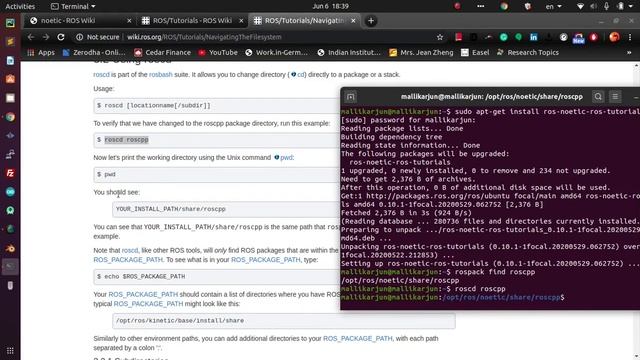The width and height of the screenshot is (640, 360).
Task: Open the Terminal app menu dropdown
Action: point(73,6)
